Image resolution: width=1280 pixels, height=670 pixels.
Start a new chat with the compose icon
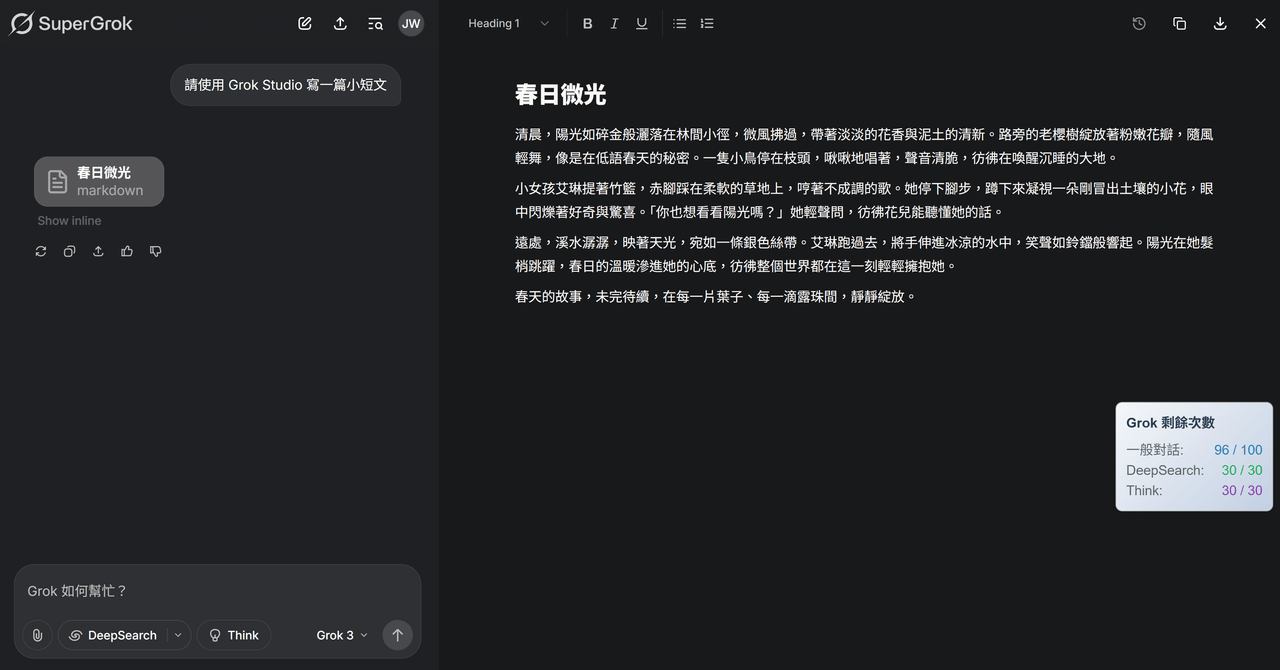click(304, 23)
